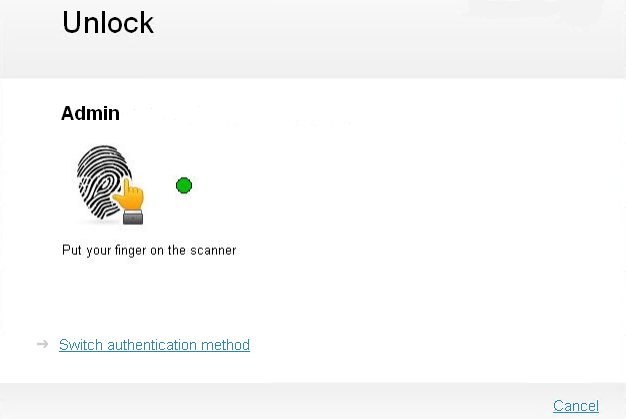The height and width of the screenshot is (419, 626).
Task: Click the word 'authentication' in the link
Action: (x=152, y=345)
